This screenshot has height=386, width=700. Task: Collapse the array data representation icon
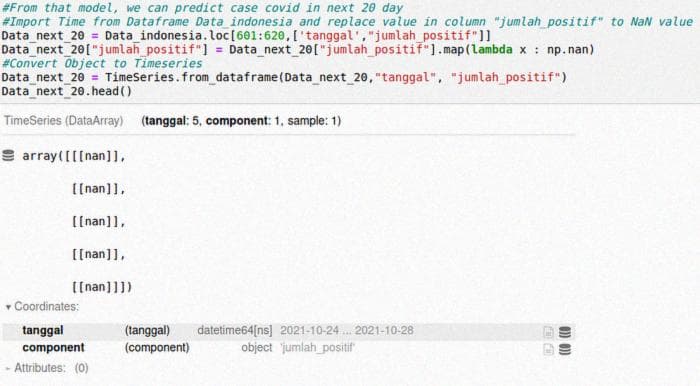8,155
